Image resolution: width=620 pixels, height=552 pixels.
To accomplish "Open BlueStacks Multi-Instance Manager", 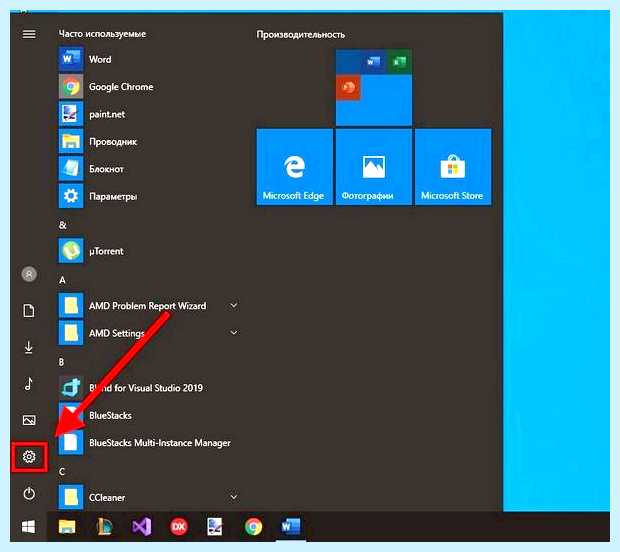I will pos(150,442).
